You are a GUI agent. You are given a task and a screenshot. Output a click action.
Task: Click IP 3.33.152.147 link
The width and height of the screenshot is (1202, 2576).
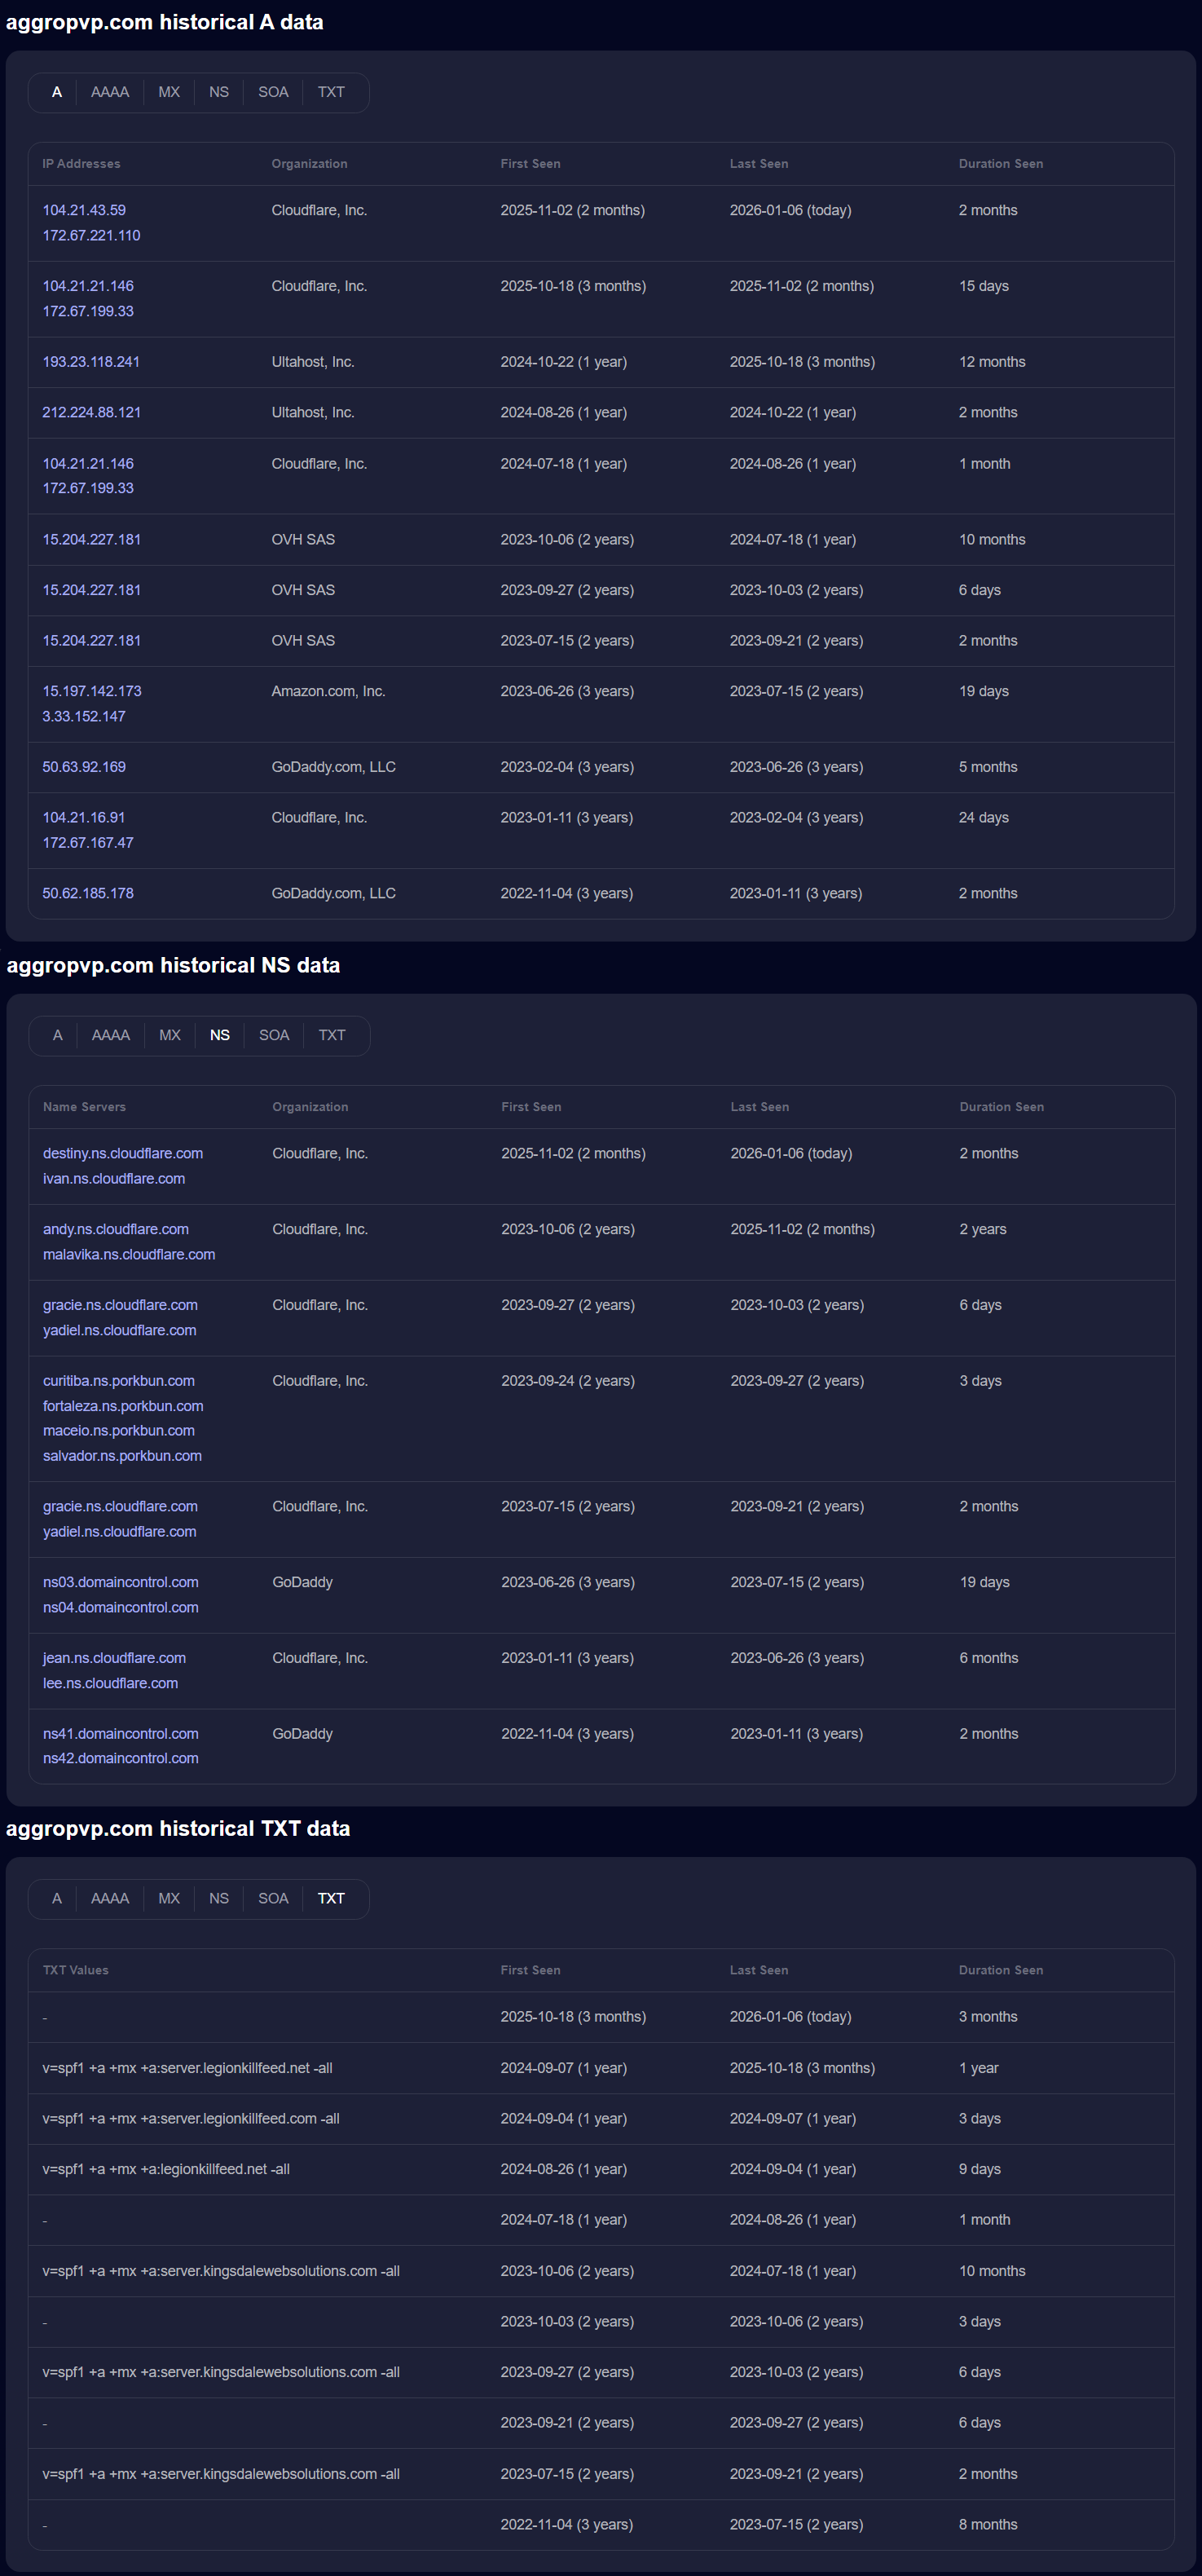coord(84,716)
